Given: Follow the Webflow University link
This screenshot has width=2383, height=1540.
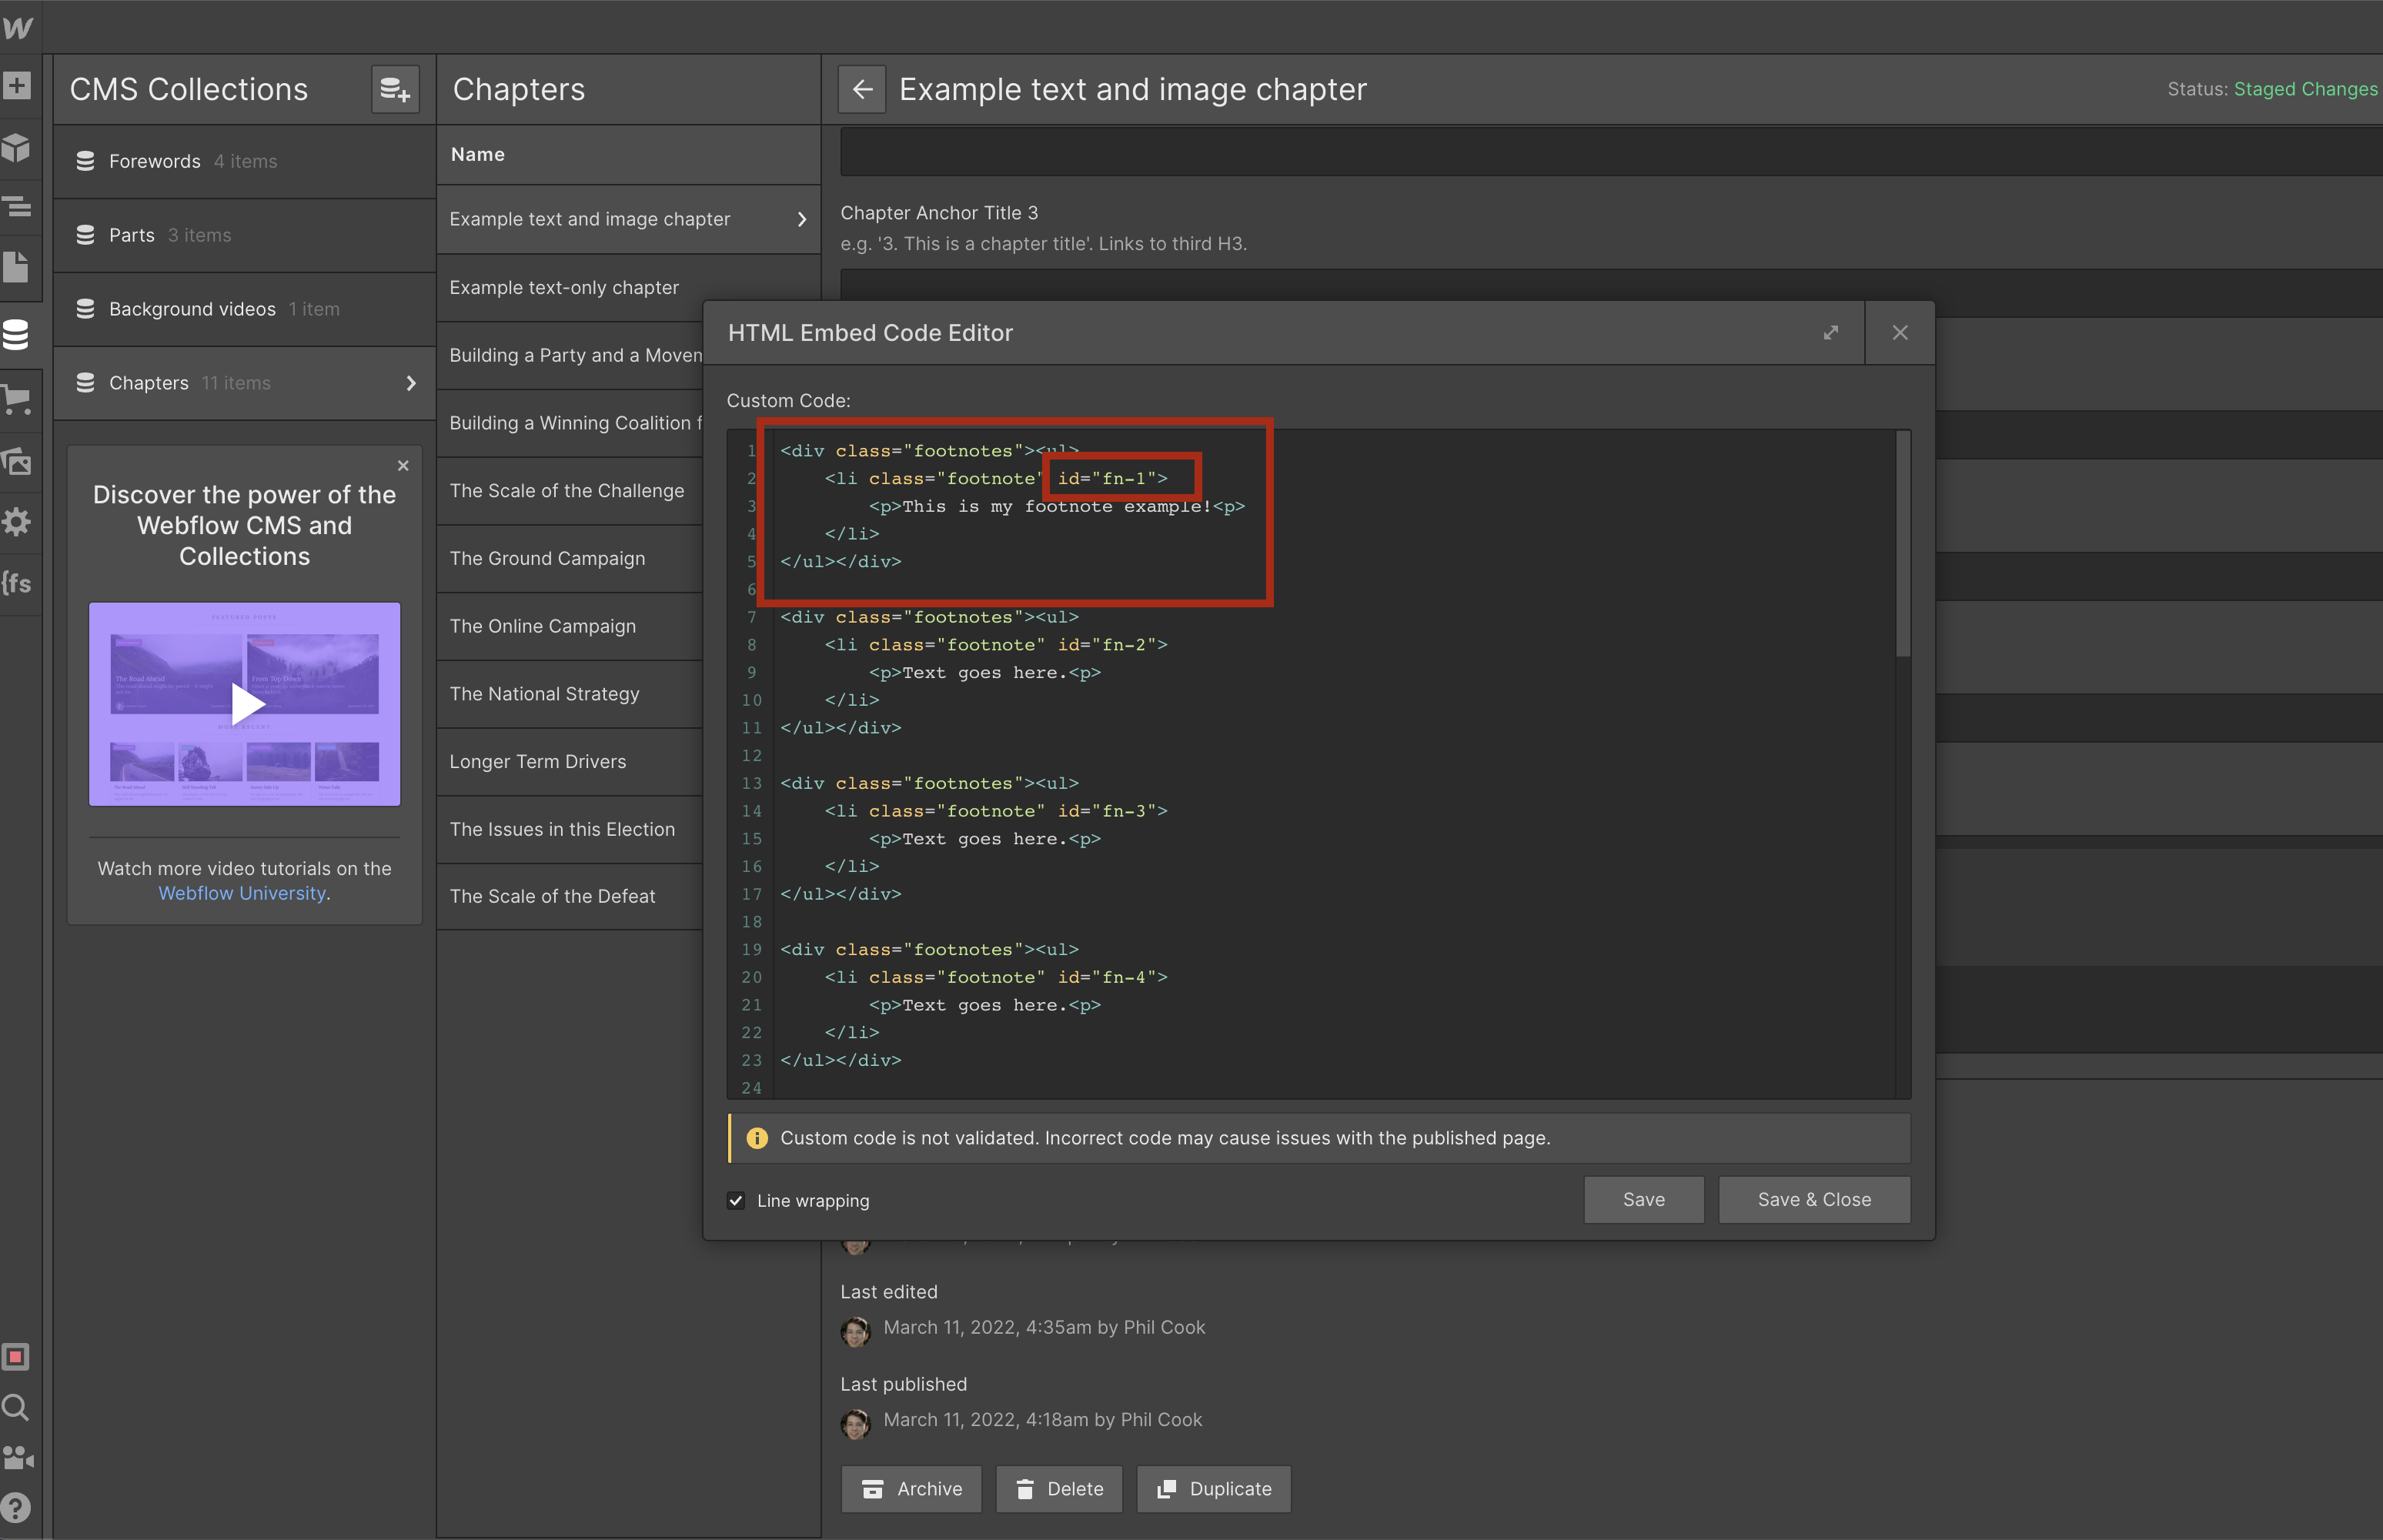Looking at the screenshot, I should [x=242, y=893].
